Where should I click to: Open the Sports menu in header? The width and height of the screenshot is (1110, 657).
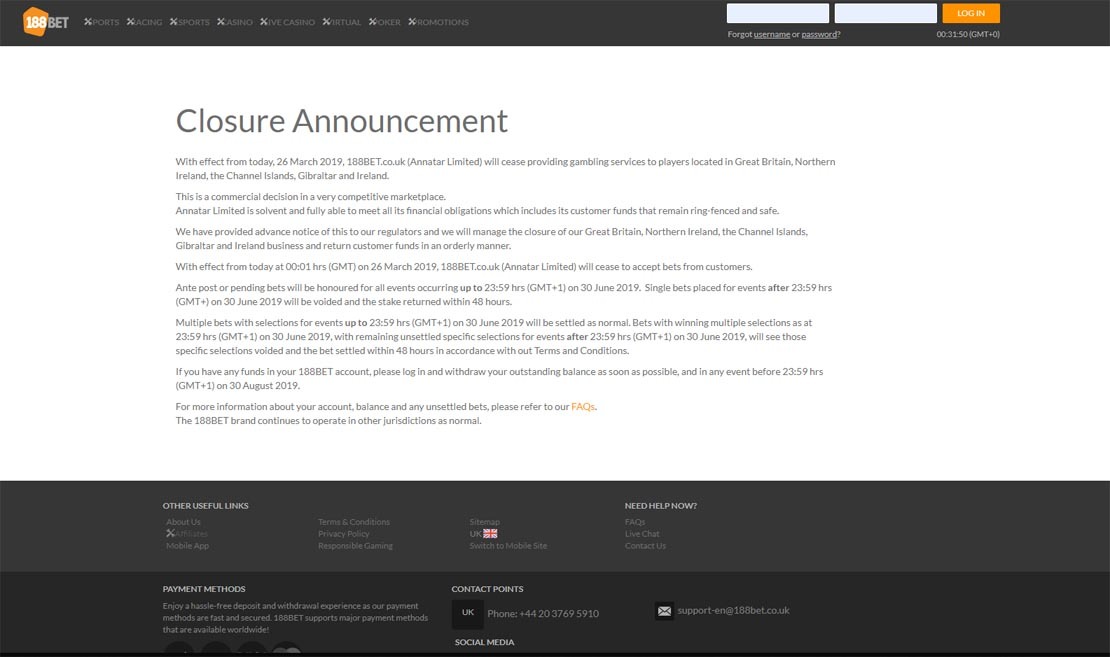tap(101, 22)
